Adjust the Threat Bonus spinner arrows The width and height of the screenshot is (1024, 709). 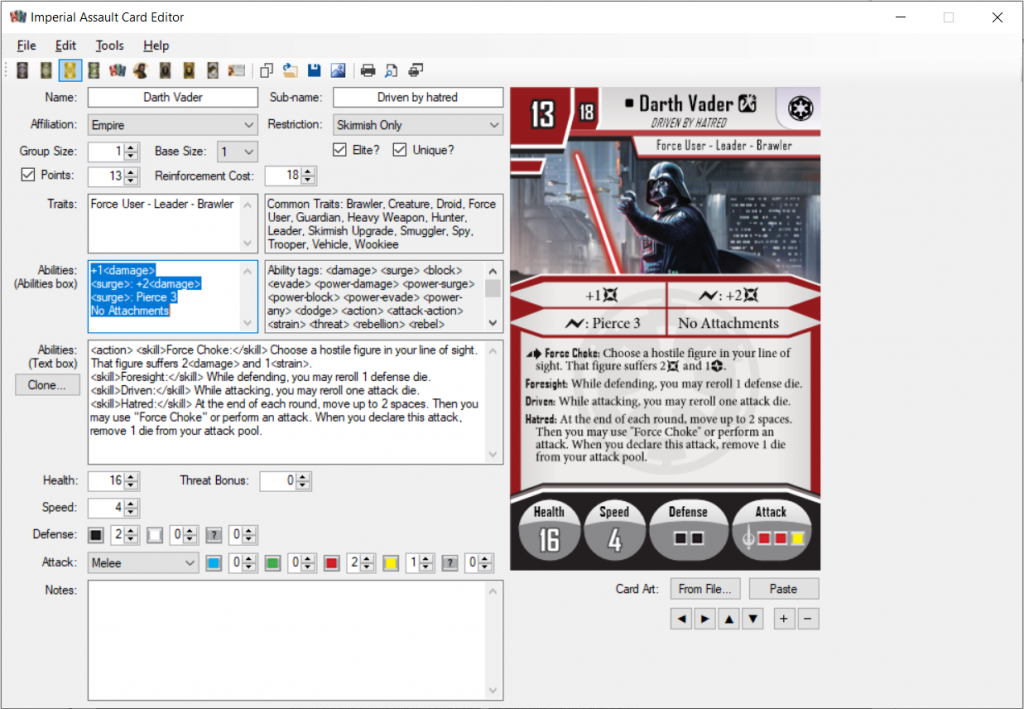[302, 481]
